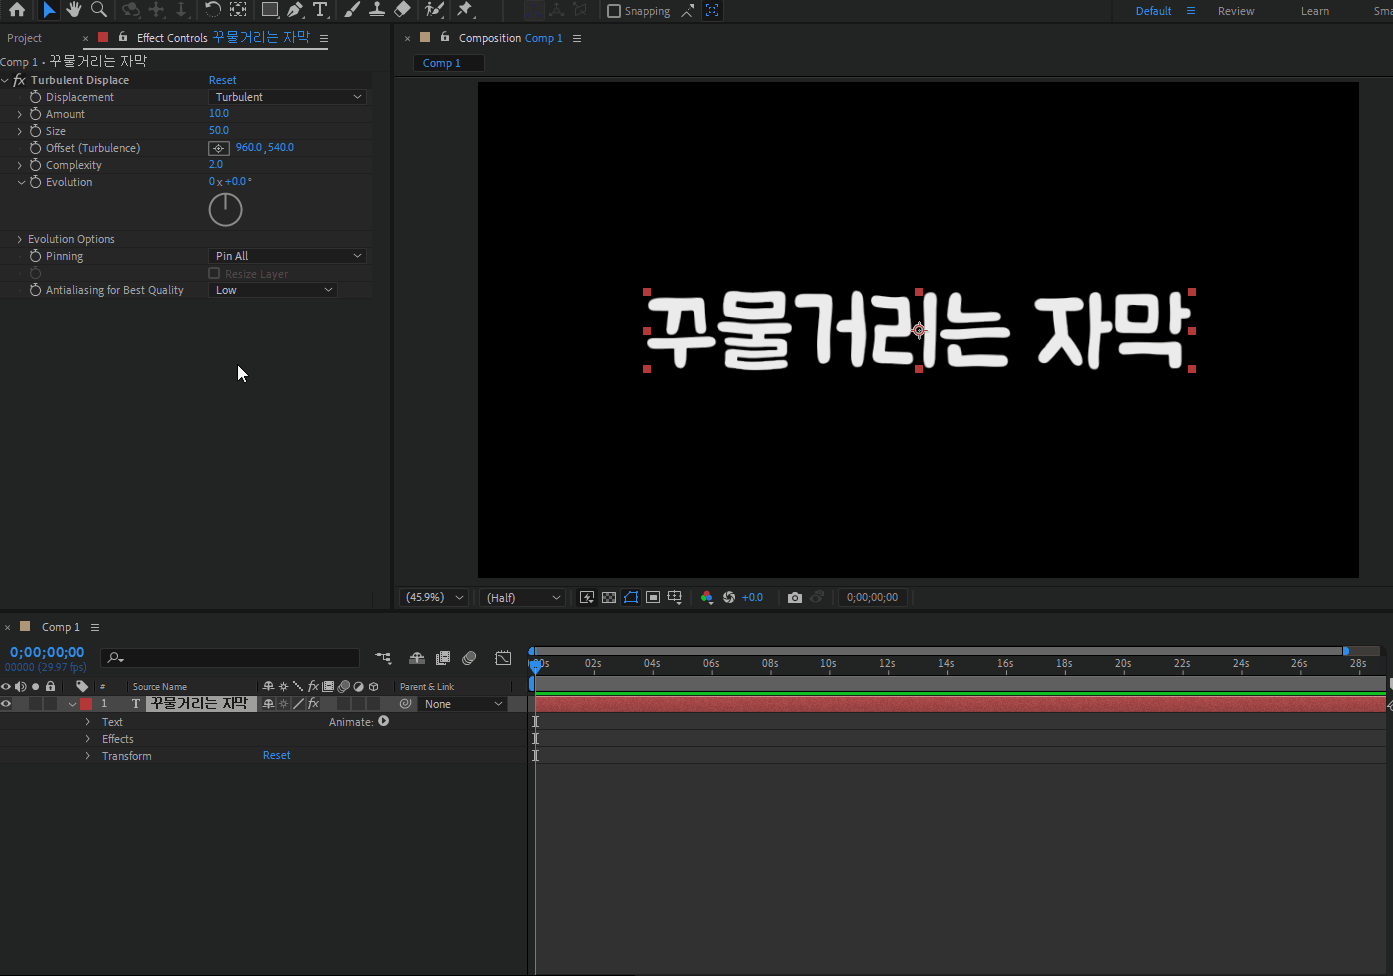Viewport: 1393px width, 976px height.
Task: Expand the Effects property in timeline
Action: [x=87, y=739]
